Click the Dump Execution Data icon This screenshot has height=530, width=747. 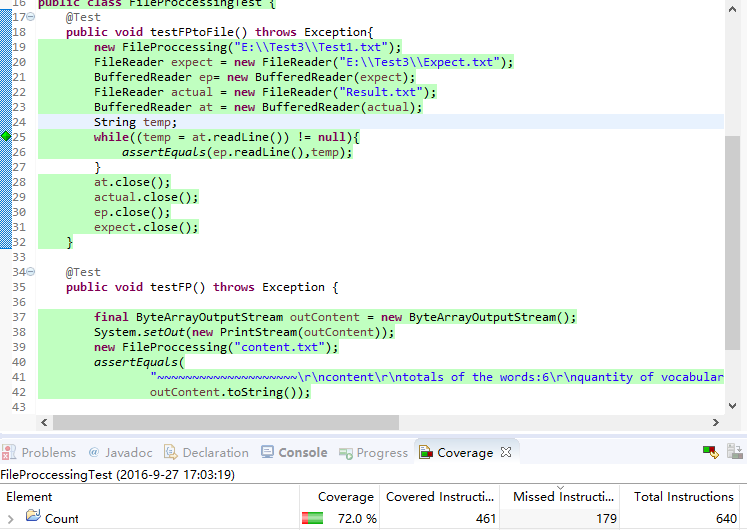735,452
